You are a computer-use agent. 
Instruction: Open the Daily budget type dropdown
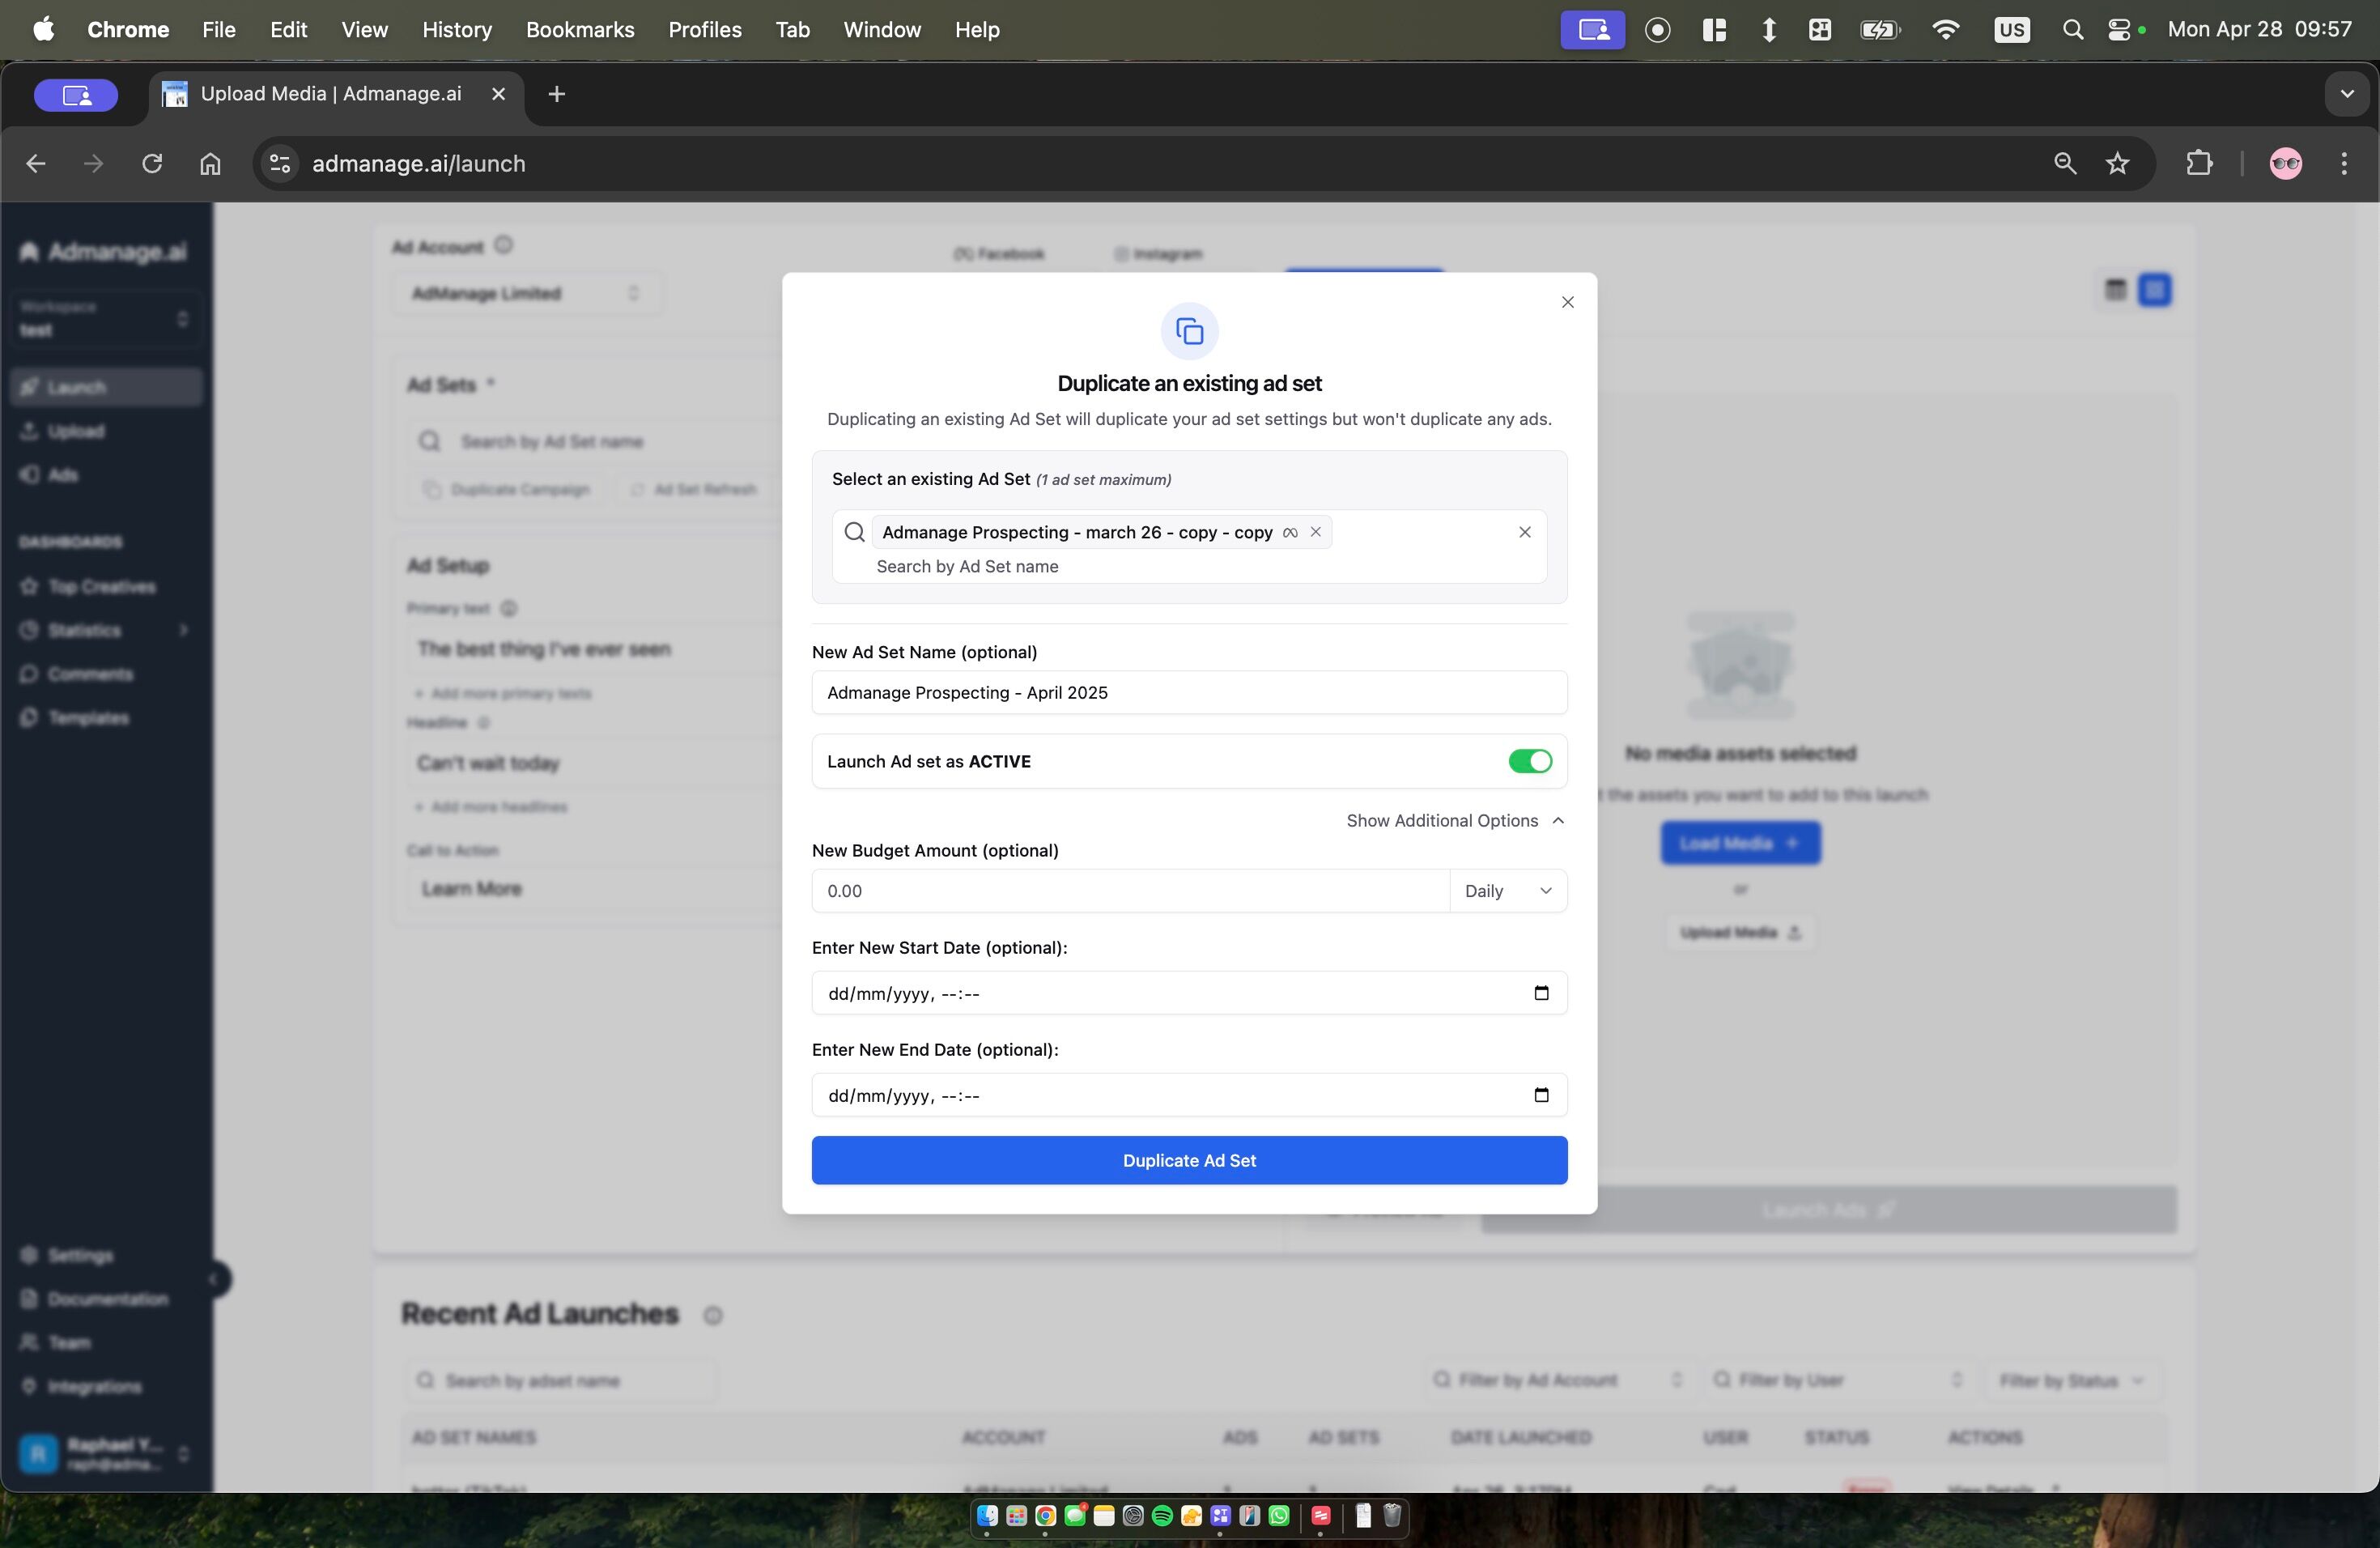click(1507, 891)
